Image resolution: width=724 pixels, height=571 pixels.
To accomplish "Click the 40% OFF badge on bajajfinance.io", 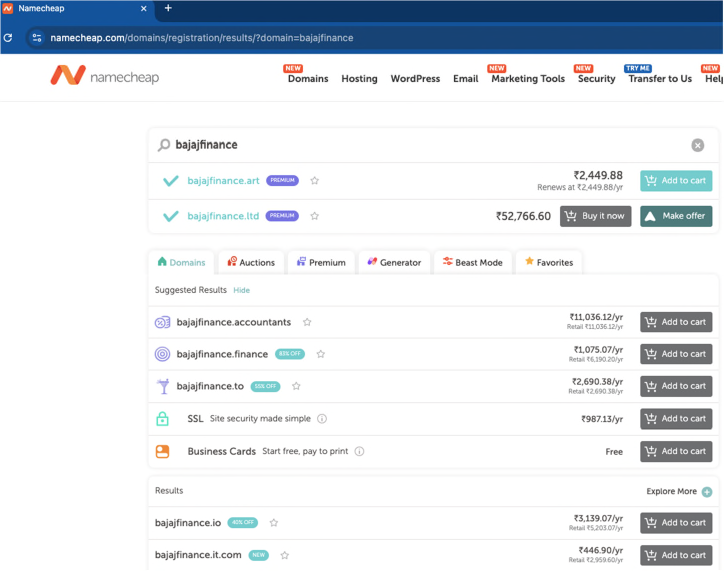I will pyautogui.click(x=242, y=523).
